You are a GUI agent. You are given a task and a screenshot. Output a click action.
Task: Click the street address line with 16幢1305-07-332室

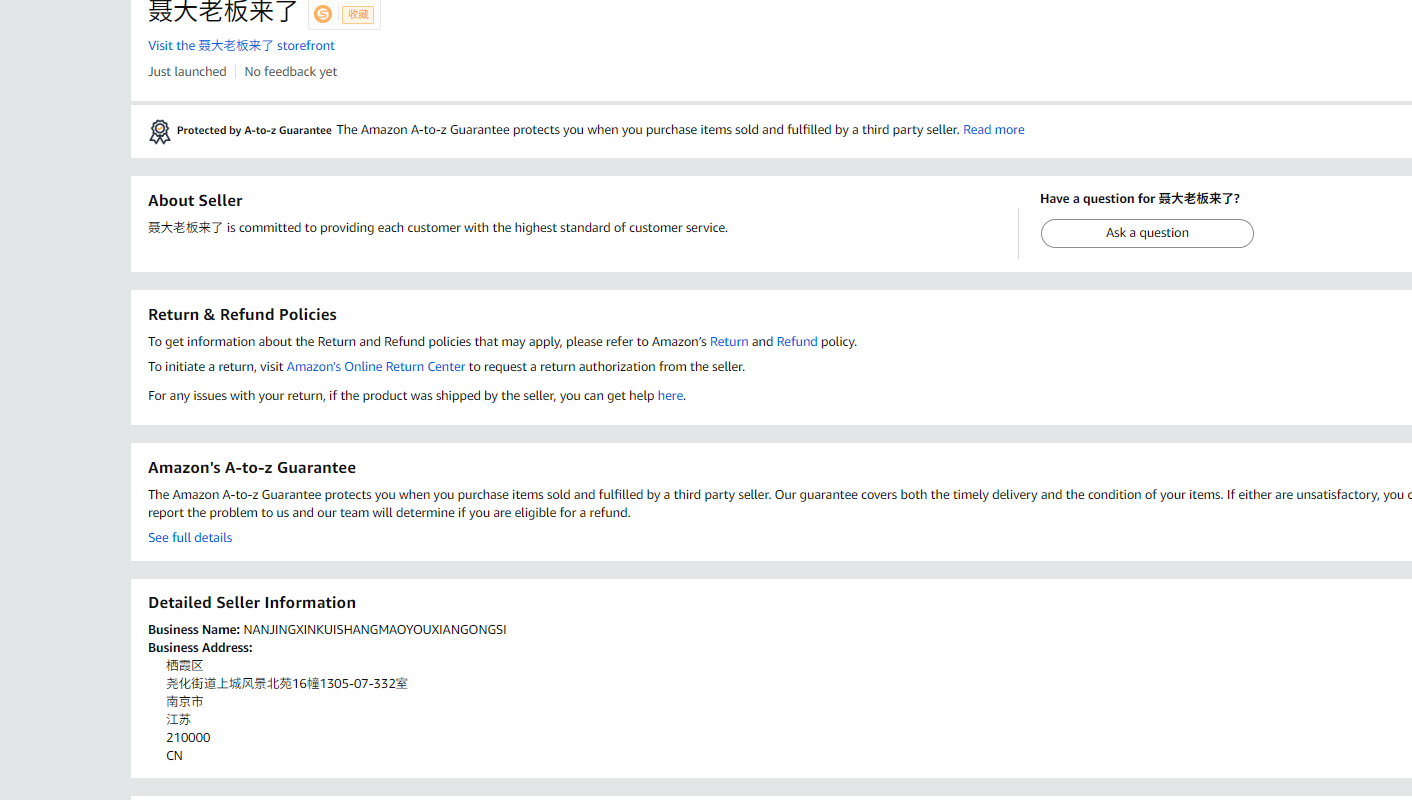point(287,683)
